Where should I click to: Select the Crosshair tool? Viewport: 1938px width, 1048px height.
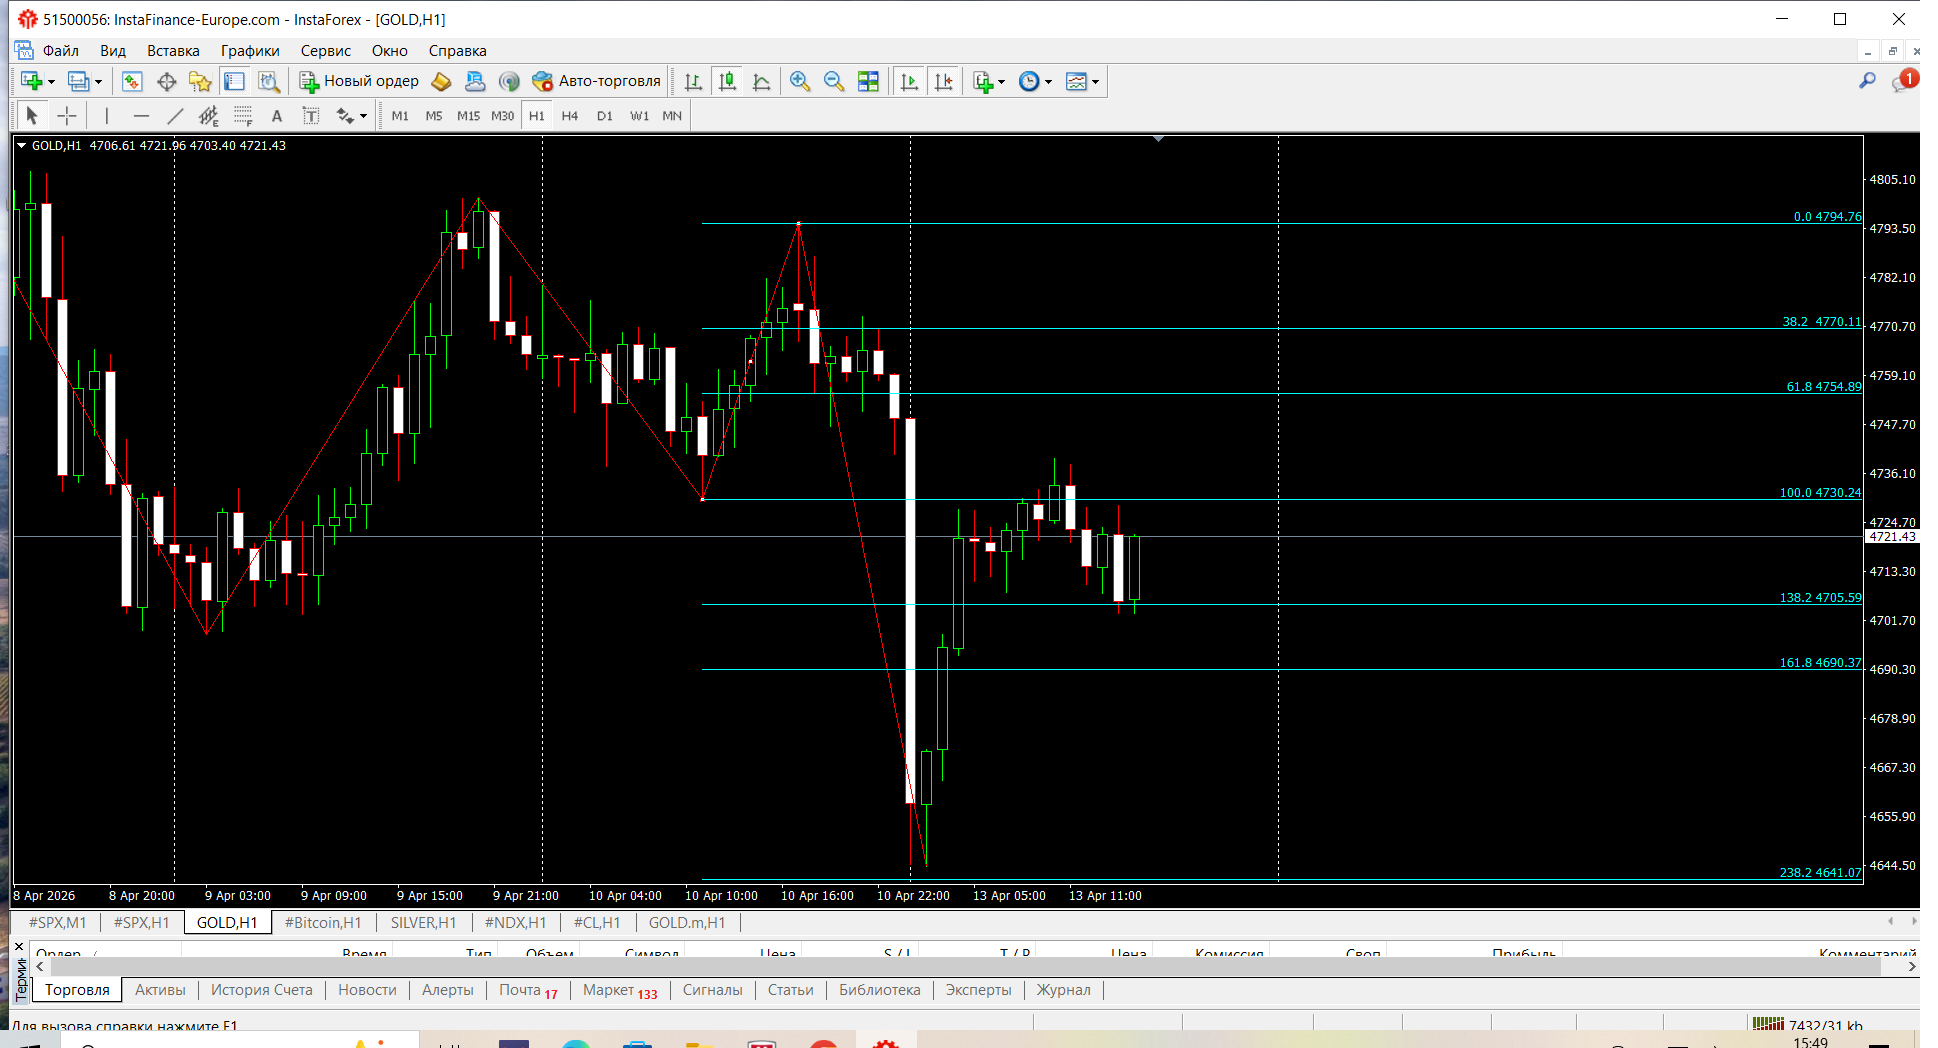click(x=67, y=116)
